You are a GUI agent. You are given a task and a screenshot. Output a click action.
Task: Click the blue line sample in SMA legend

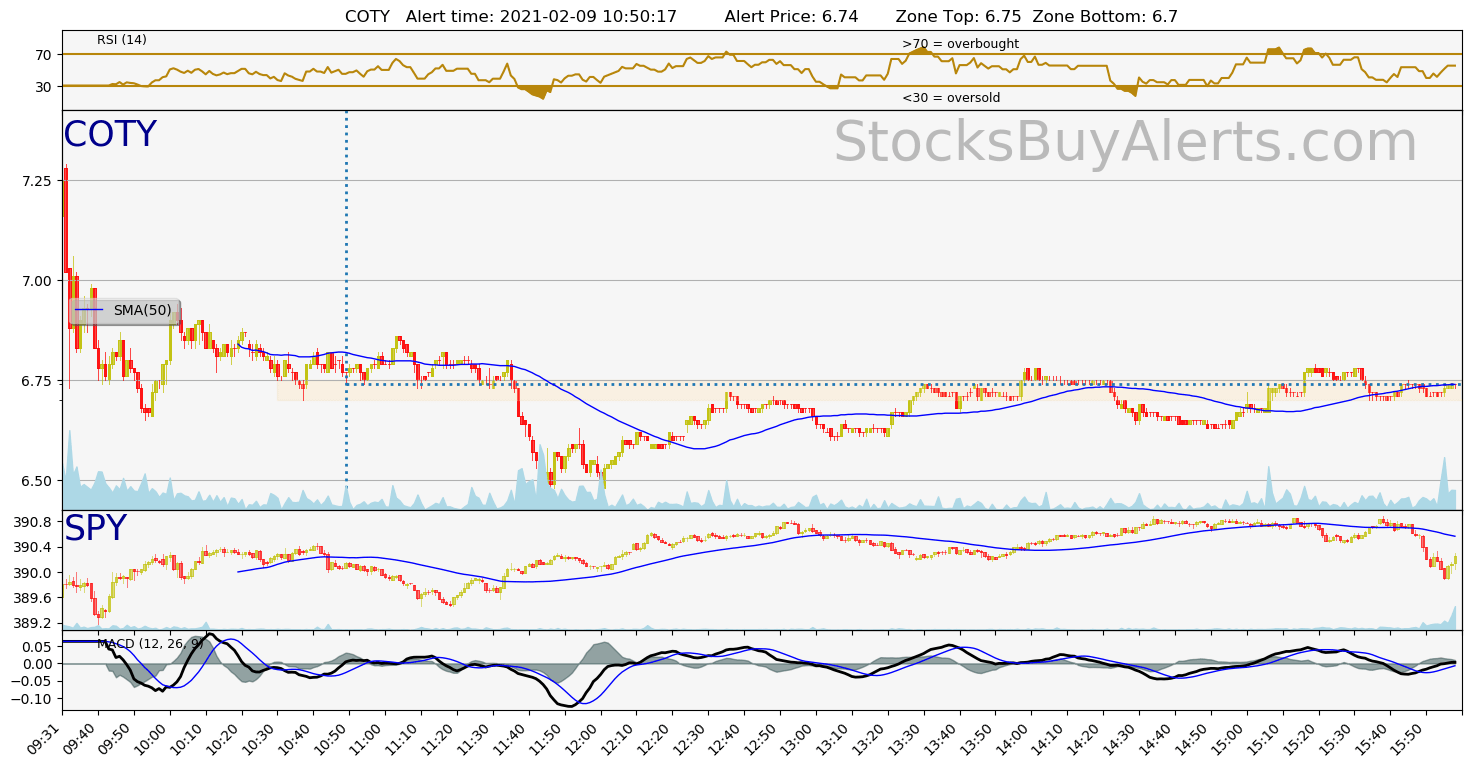point(89,311)
